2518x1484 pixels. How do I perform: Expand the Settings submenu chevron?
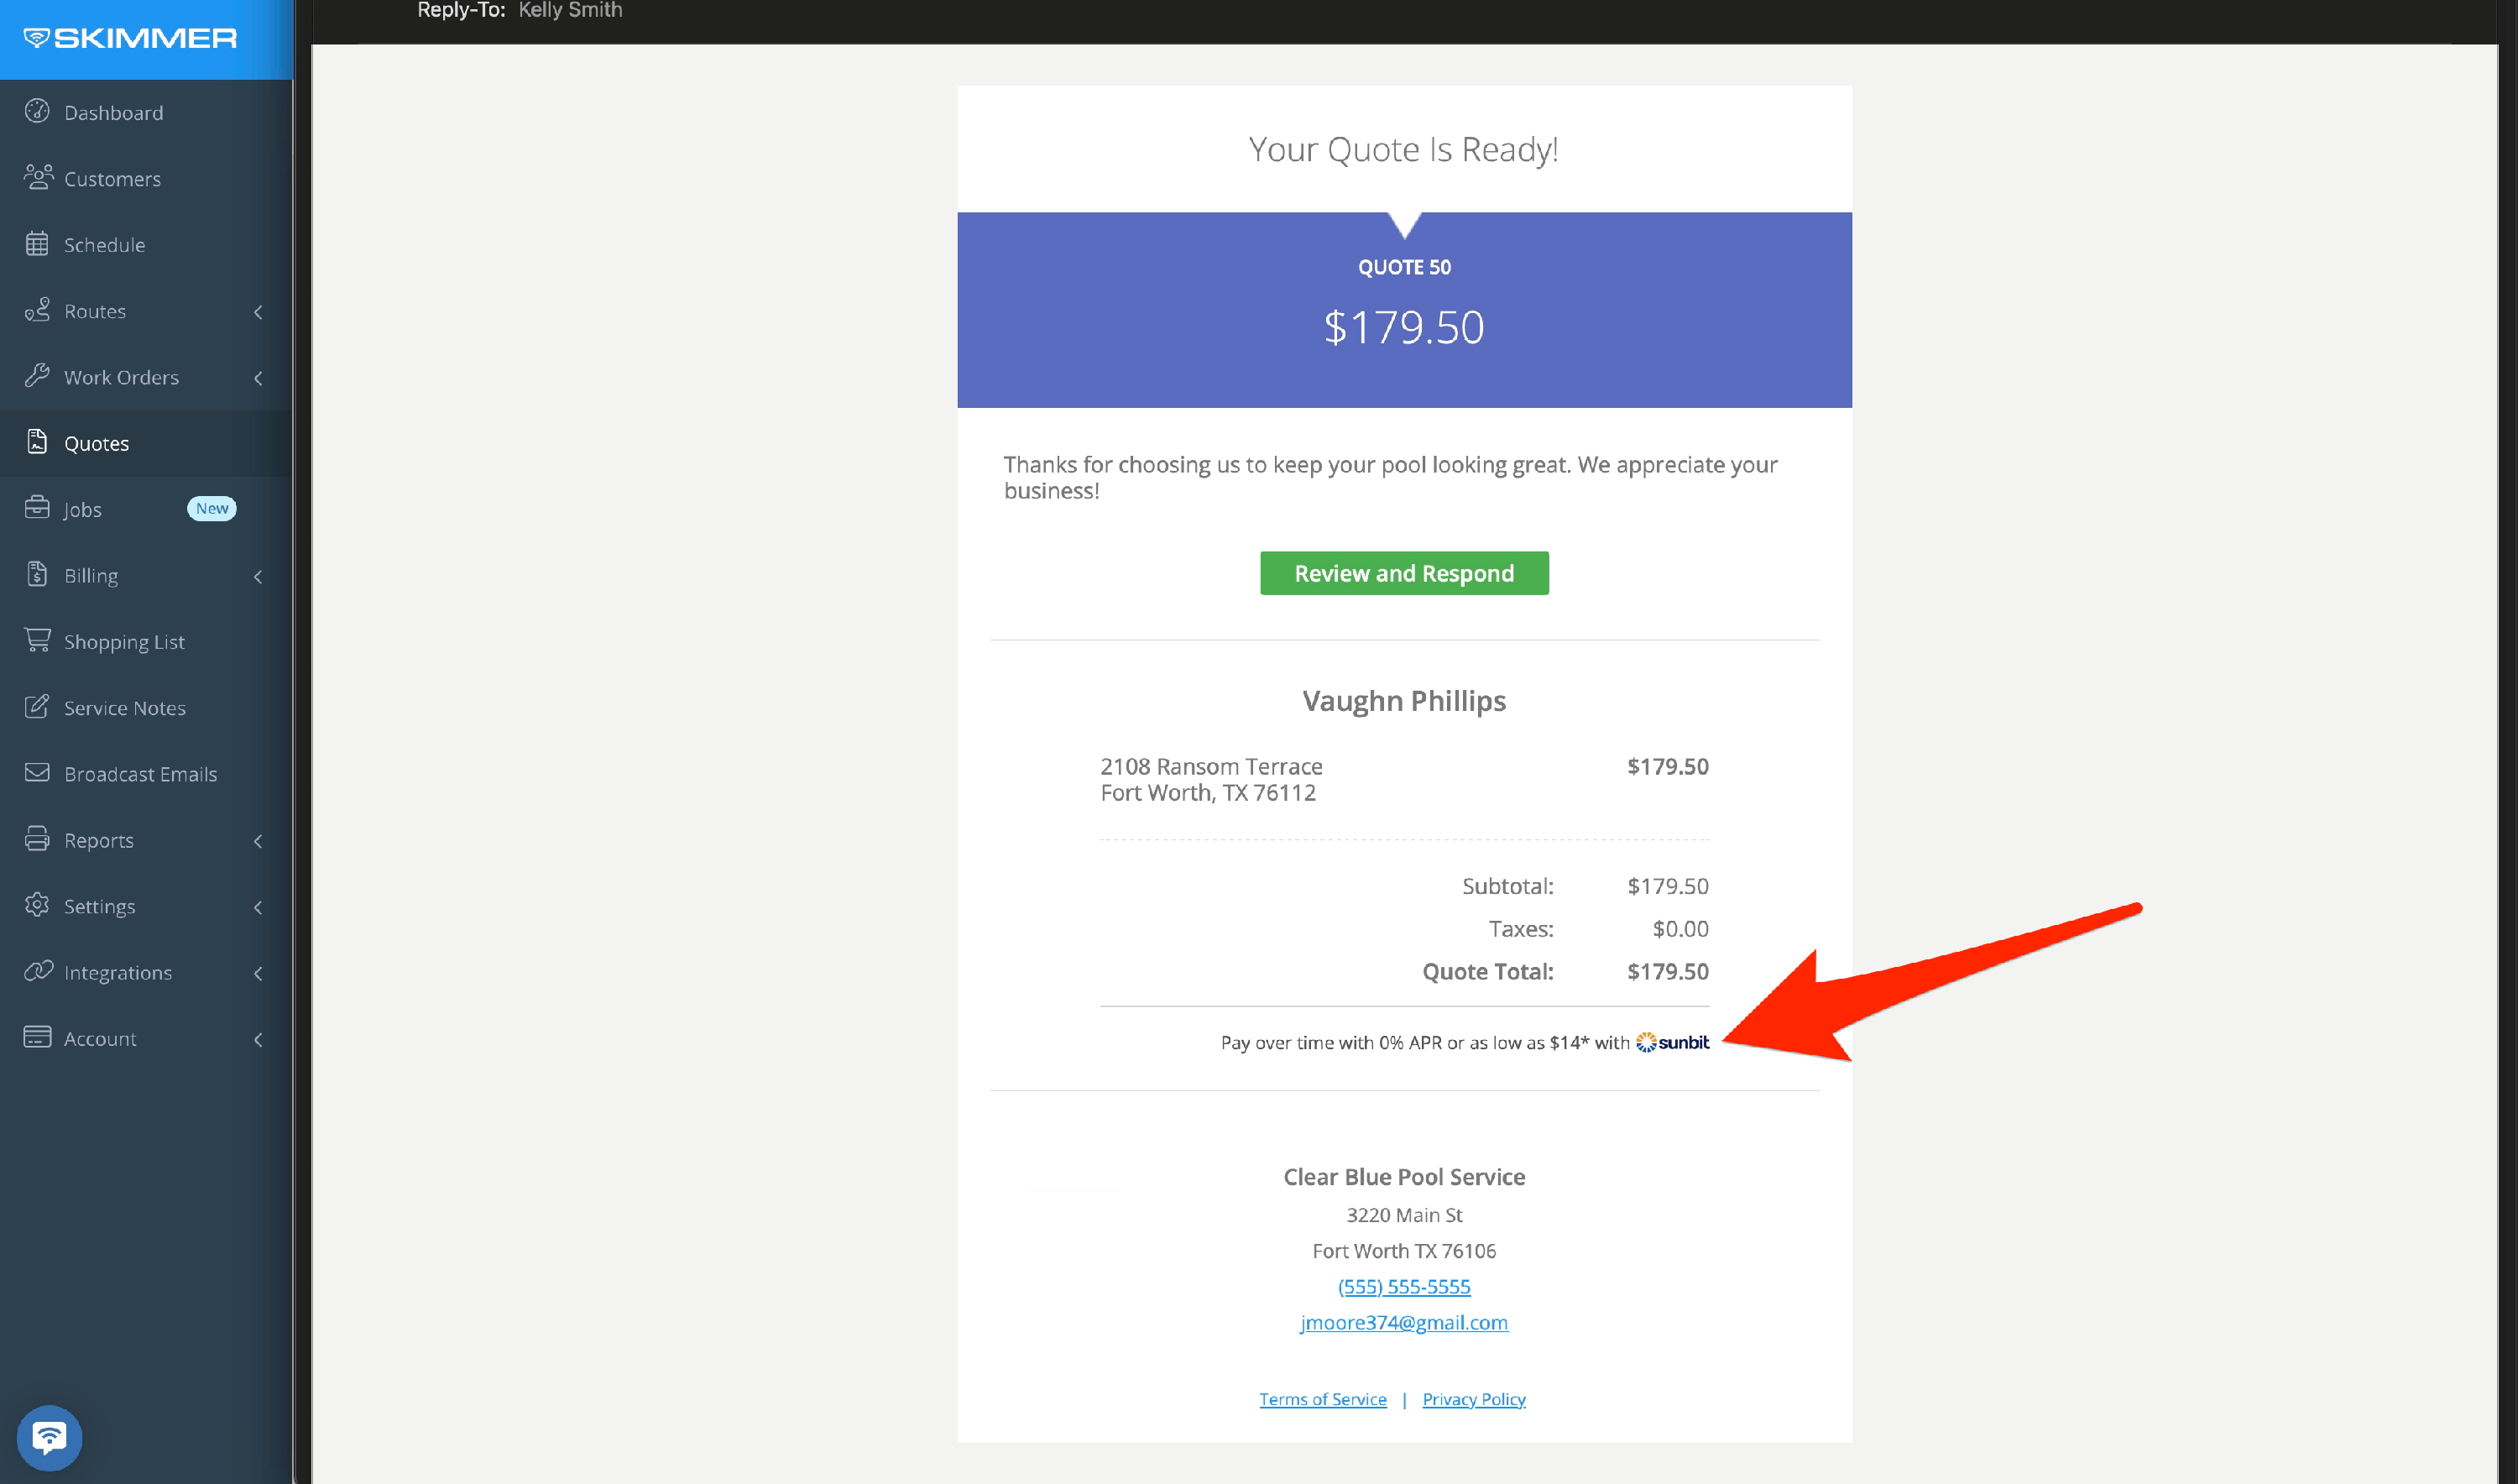[x=258, y=907]
